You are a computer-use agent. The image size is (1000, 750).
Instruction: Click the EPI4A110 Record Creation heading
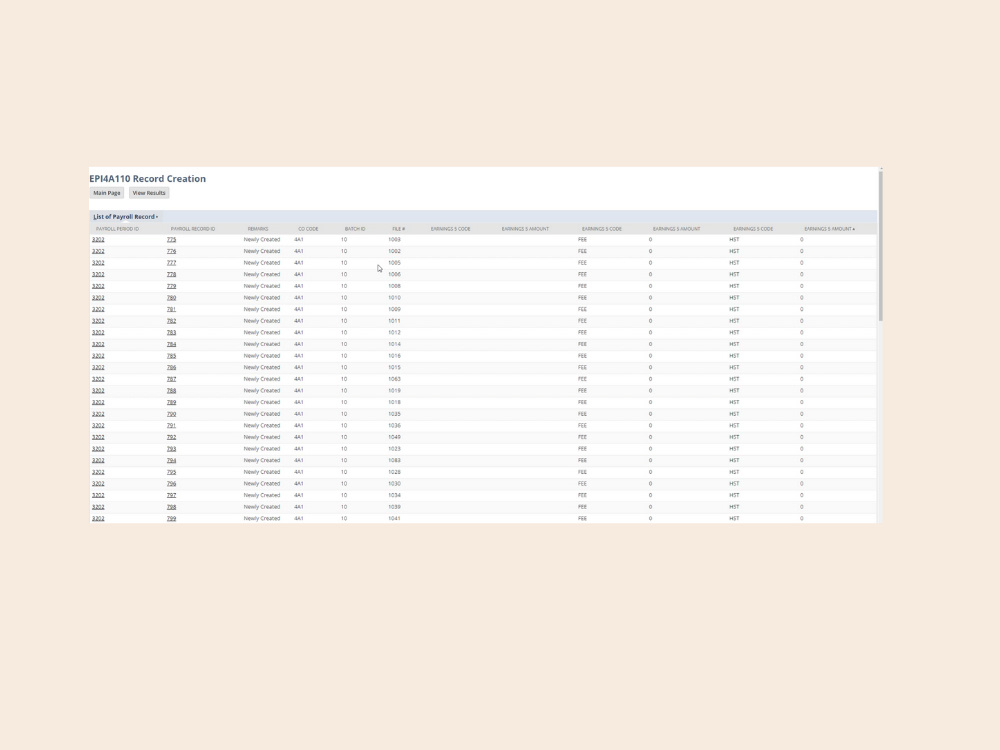tap(147, 179)
